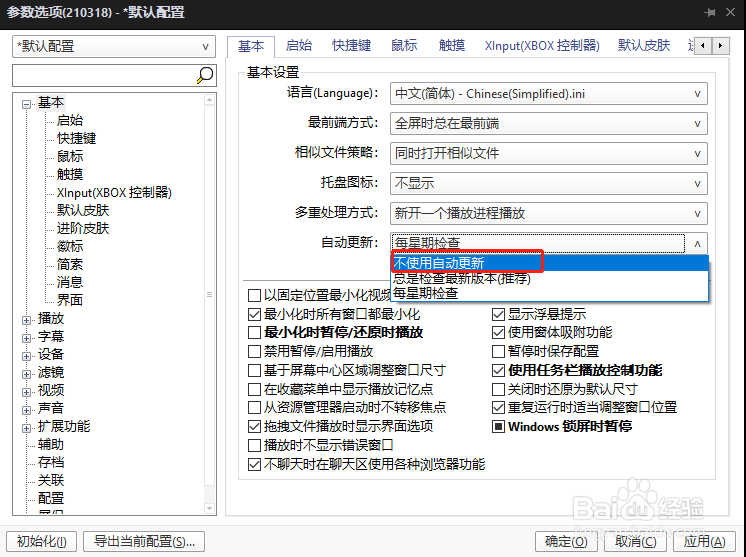This screenshot has height=557, width=746.
Task: Open the 语言(Language) dropdown
Action: 549,94
